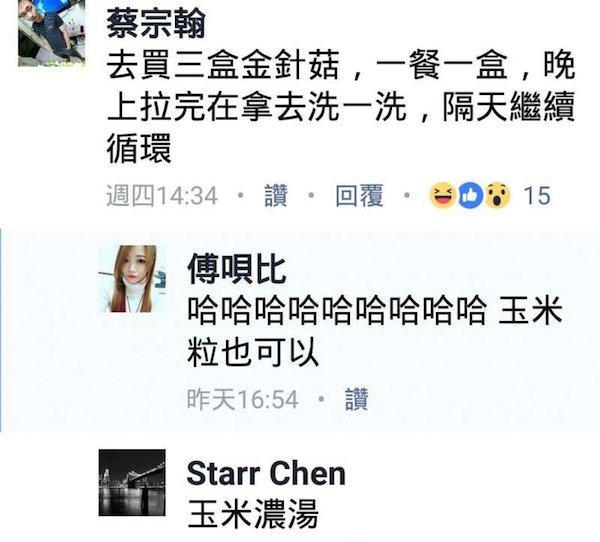The image size is (600, 542).
Task: Select the 玉米濃湯 comment text
Action: coord(253,514)
